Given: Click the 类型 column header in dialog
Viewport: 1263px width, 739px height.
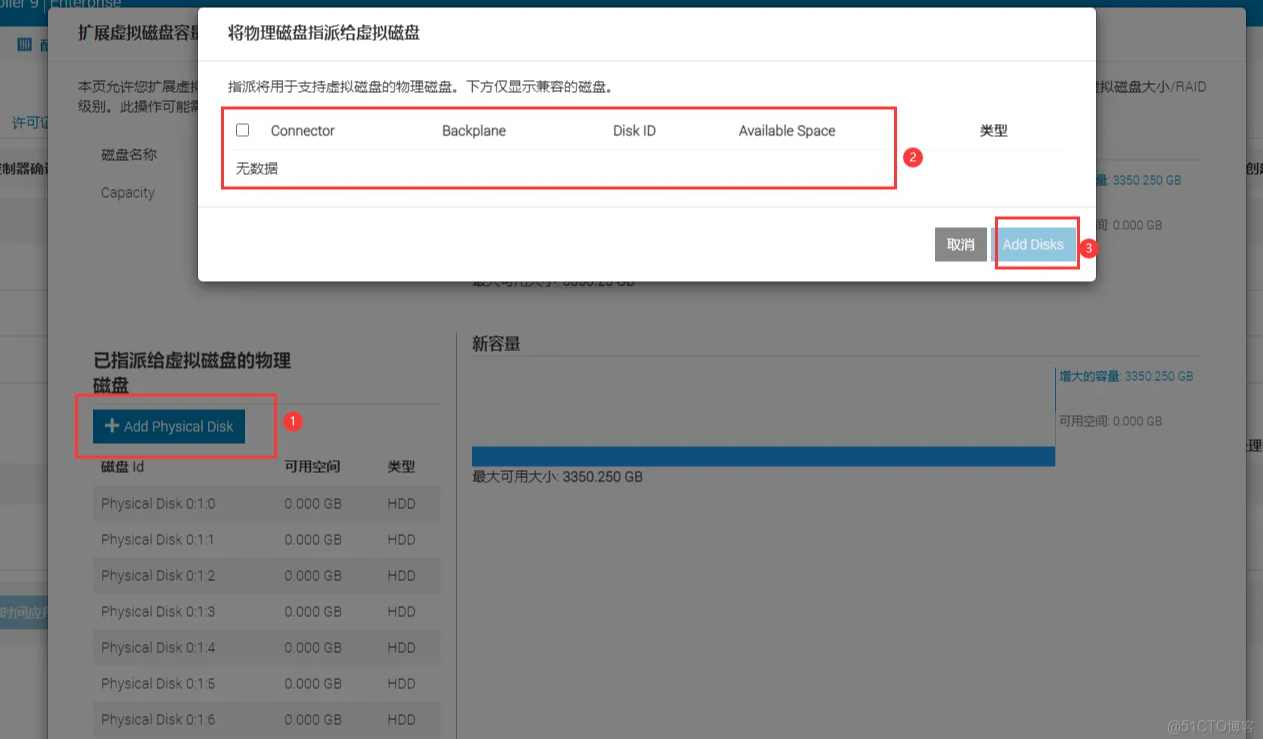Looking at the screenshot, I should point(993,131).
